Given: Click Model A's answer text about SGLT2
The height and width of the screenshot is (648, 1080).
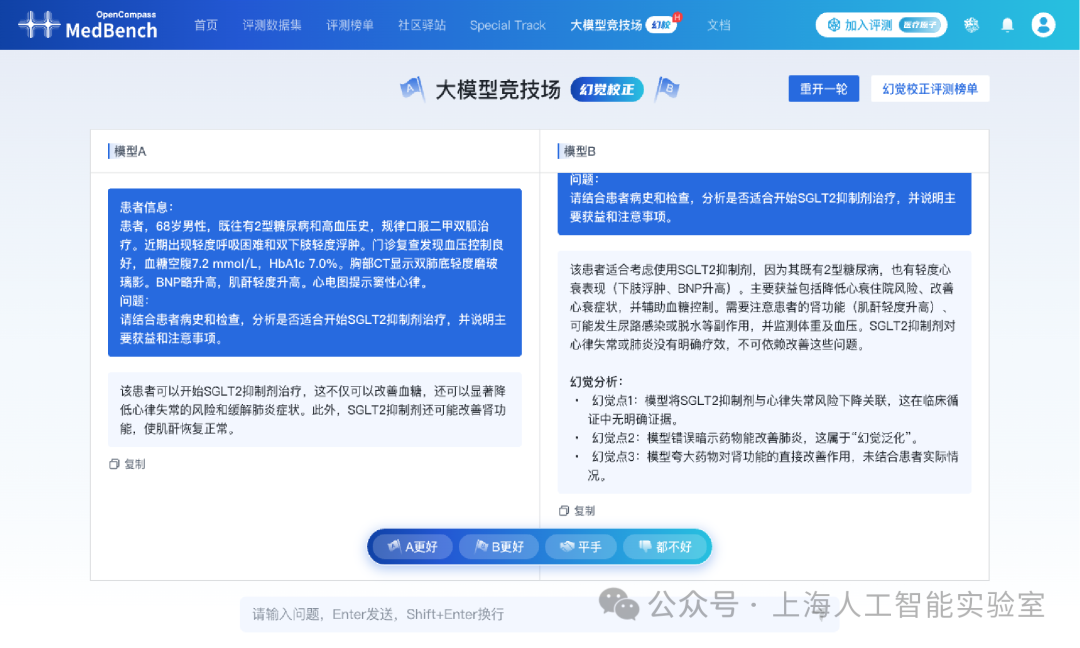Looking at the screenshot, I should tap(315, 410).
